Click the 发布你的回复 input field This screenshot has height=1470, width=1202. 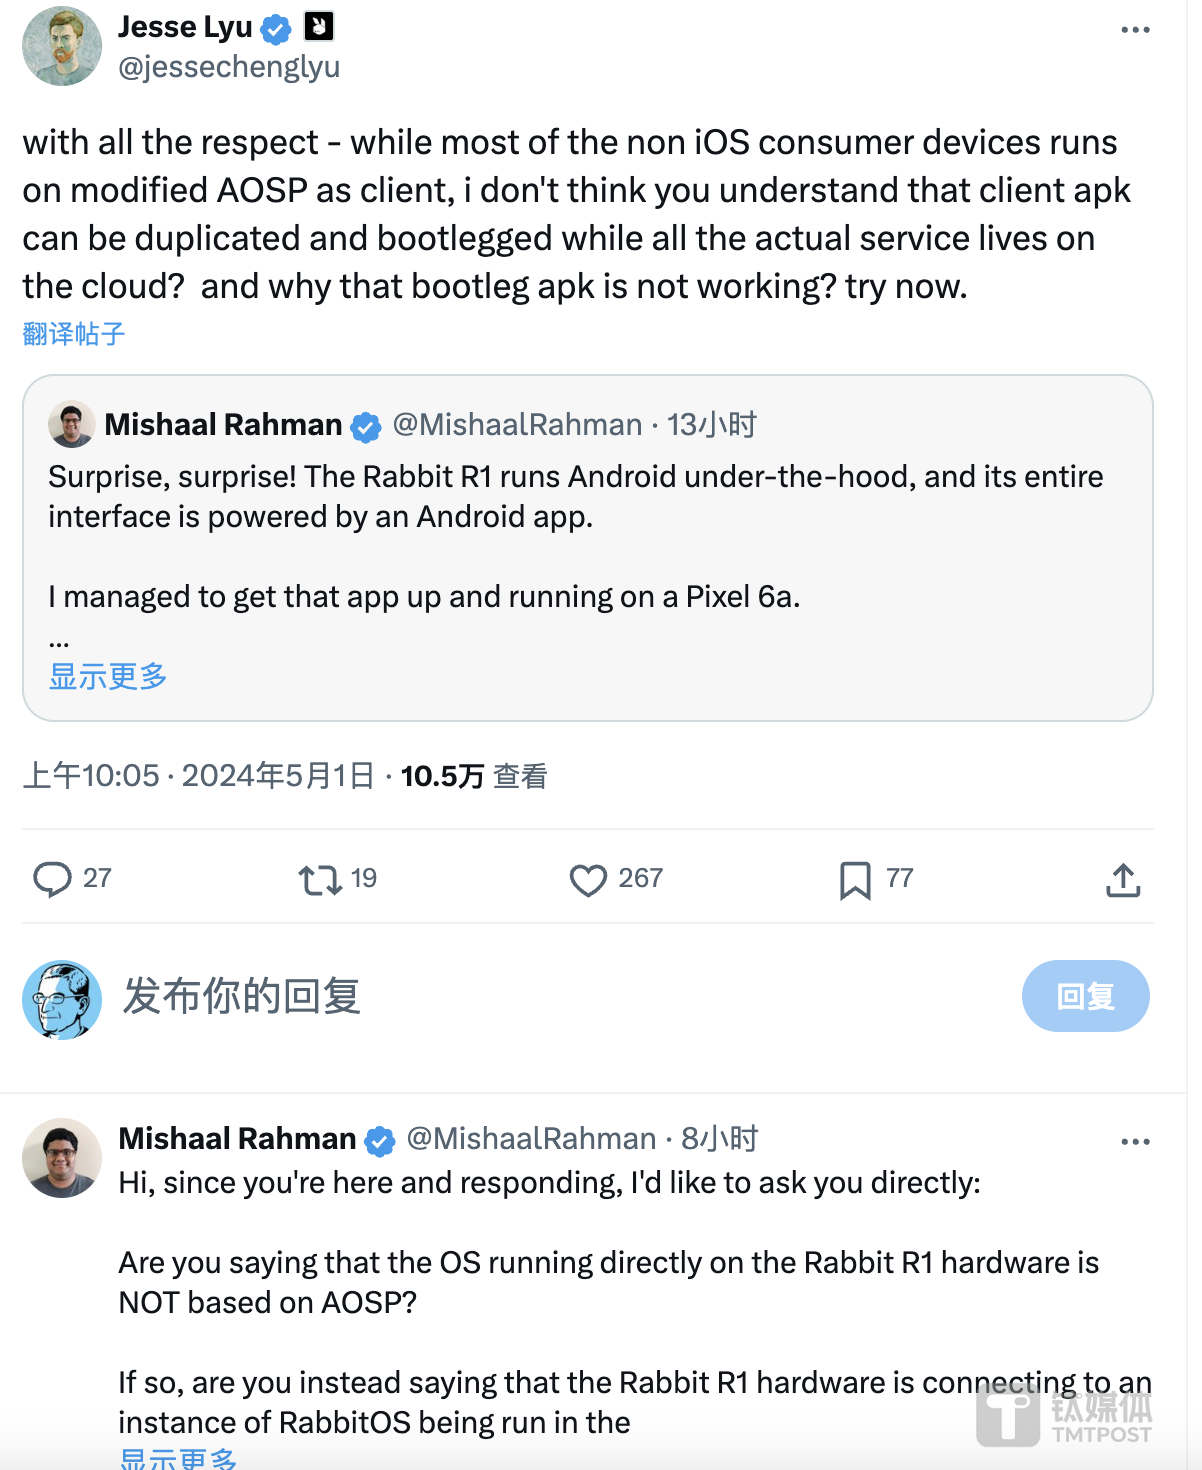tap(243, 996)
